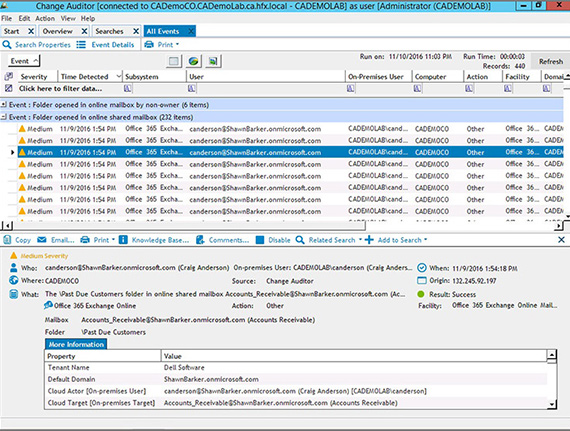
Task: Open the Add to Search dropdown
Action: coord(396,240)
